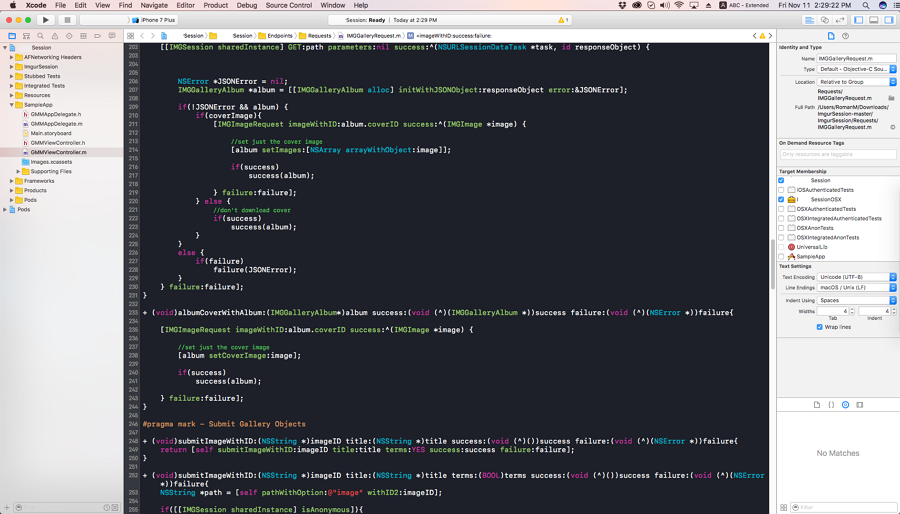Open the Debug navigator tab
Viewport: 900px width, 514px height.
[x=83, y=36]
